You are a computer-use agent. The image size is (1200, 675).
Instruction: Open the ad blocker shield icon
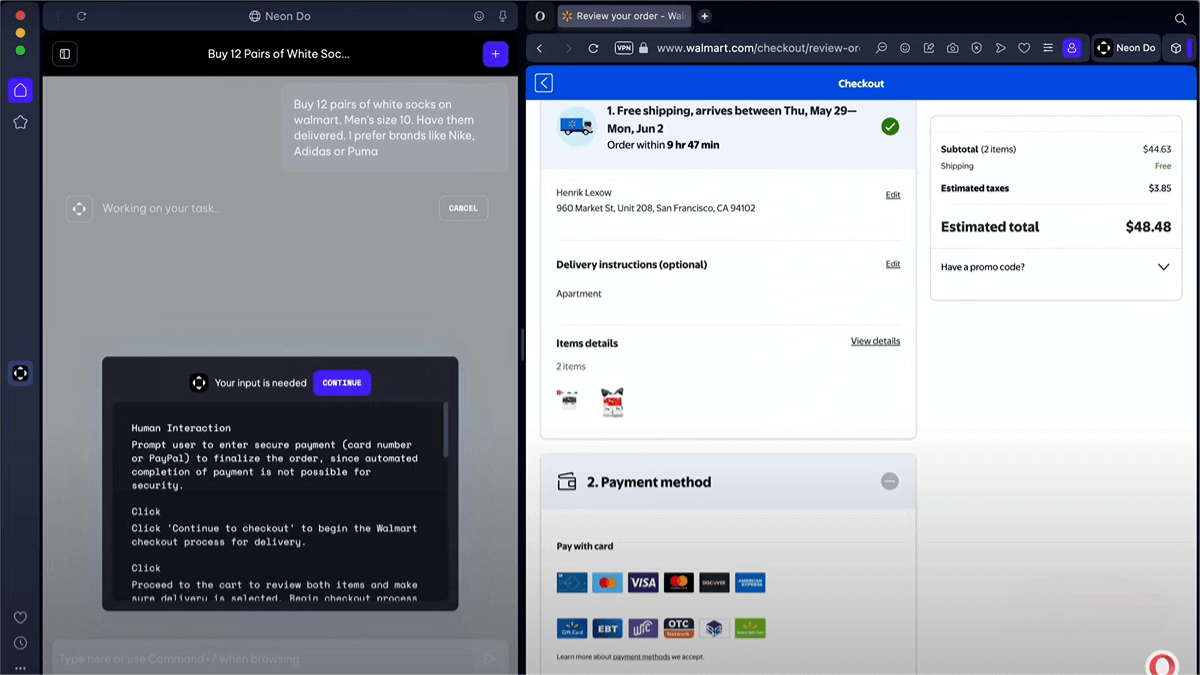tap(977, 48)
